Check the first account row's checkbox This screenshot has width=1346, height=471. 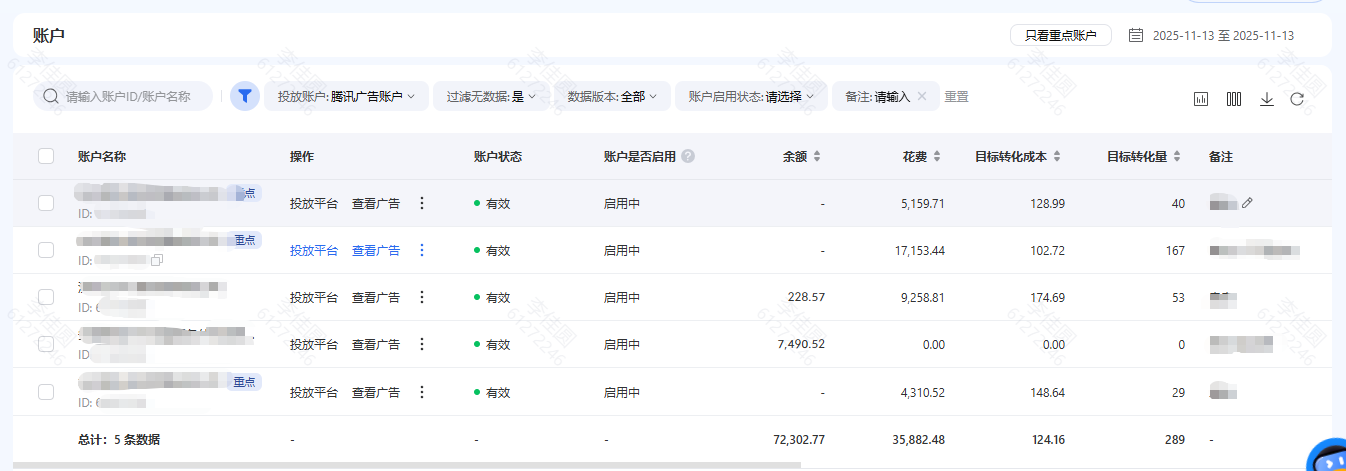(46, 203)
